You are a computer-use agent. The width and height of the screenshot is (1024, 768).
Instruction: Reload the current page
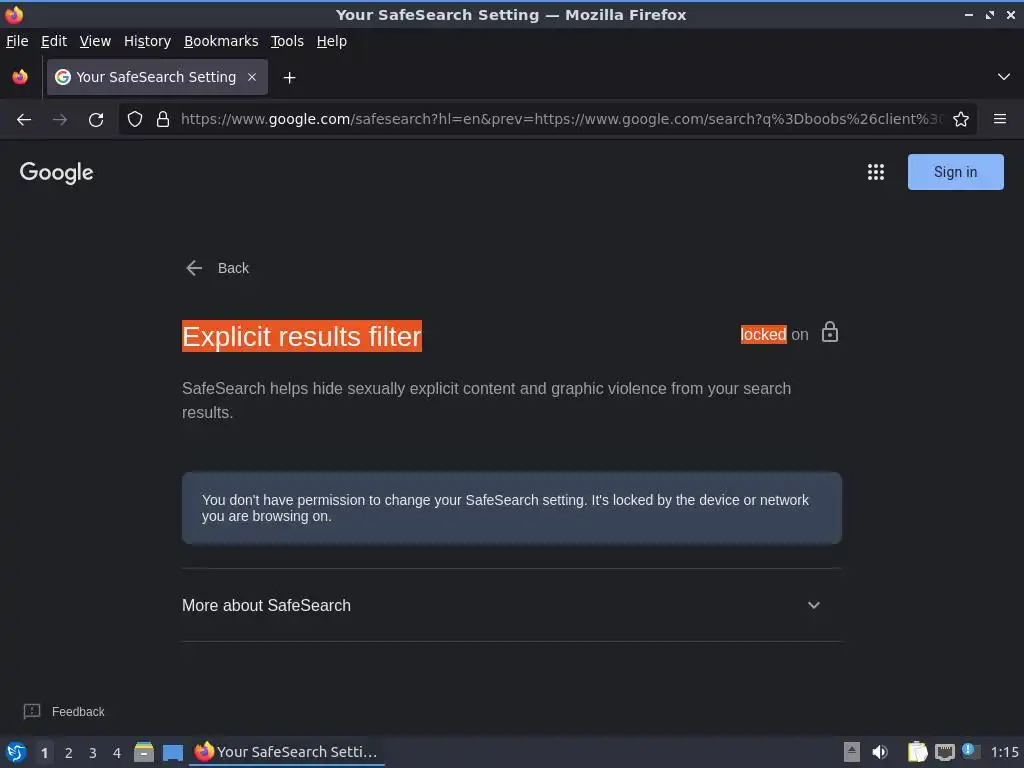[x=96, y=120]
